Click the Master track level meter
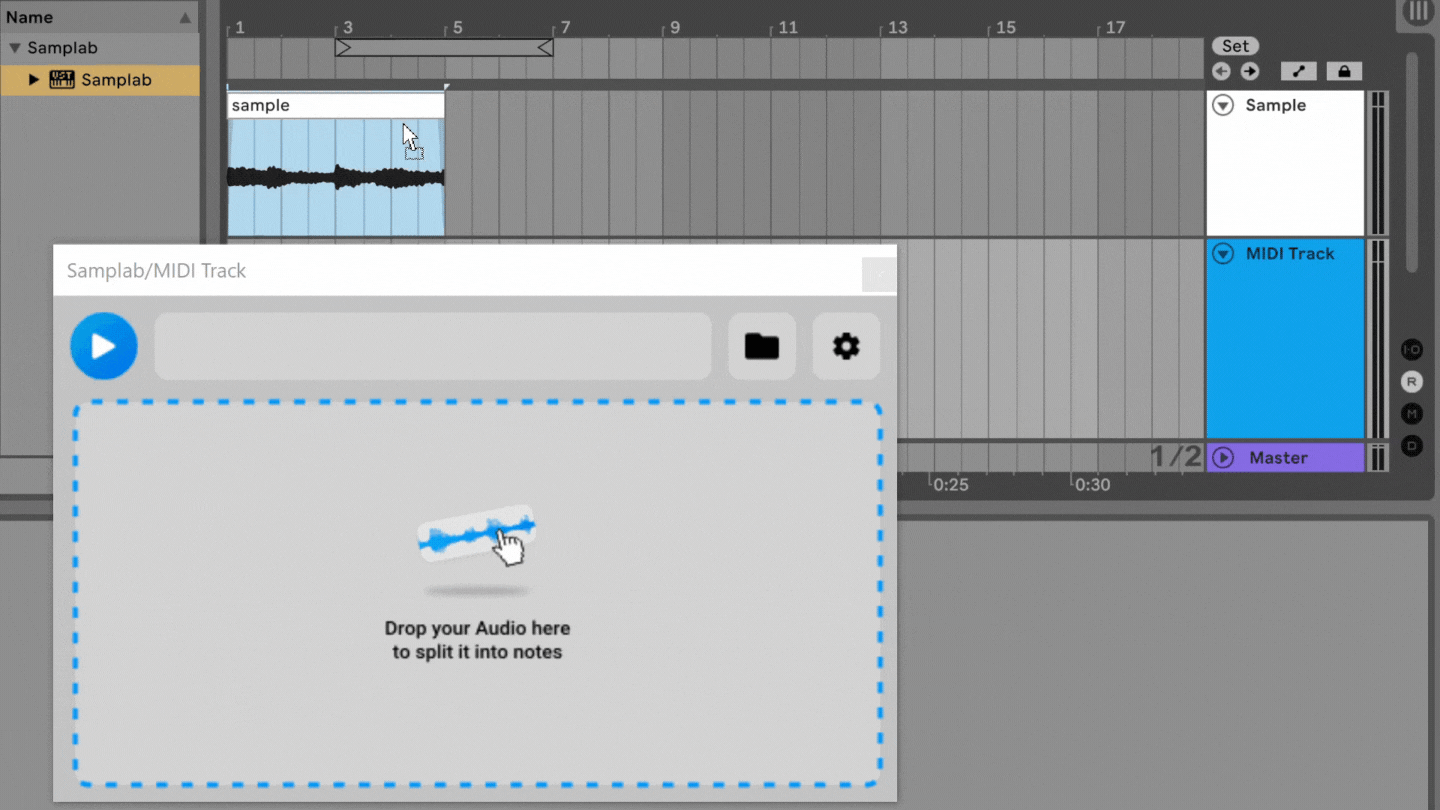Screen dimensions: 1440x810 pyautogui.click(x=1378, y=458)
